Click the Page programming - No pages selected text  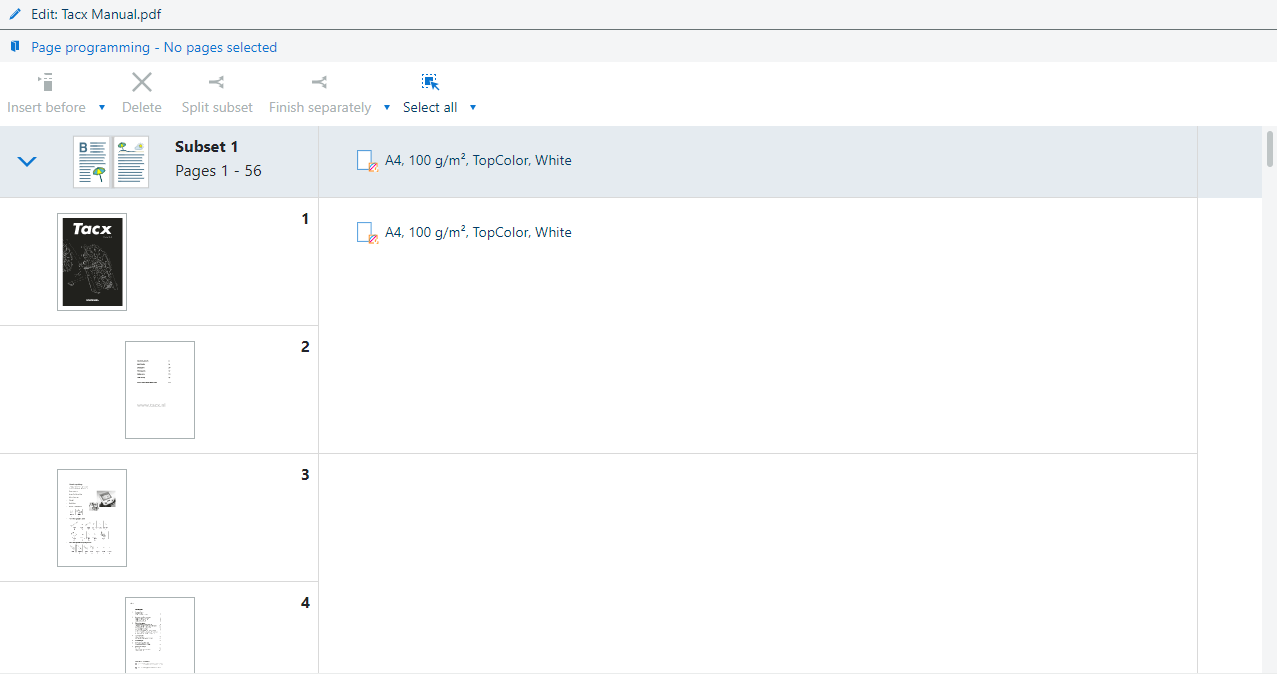point(154,47)
